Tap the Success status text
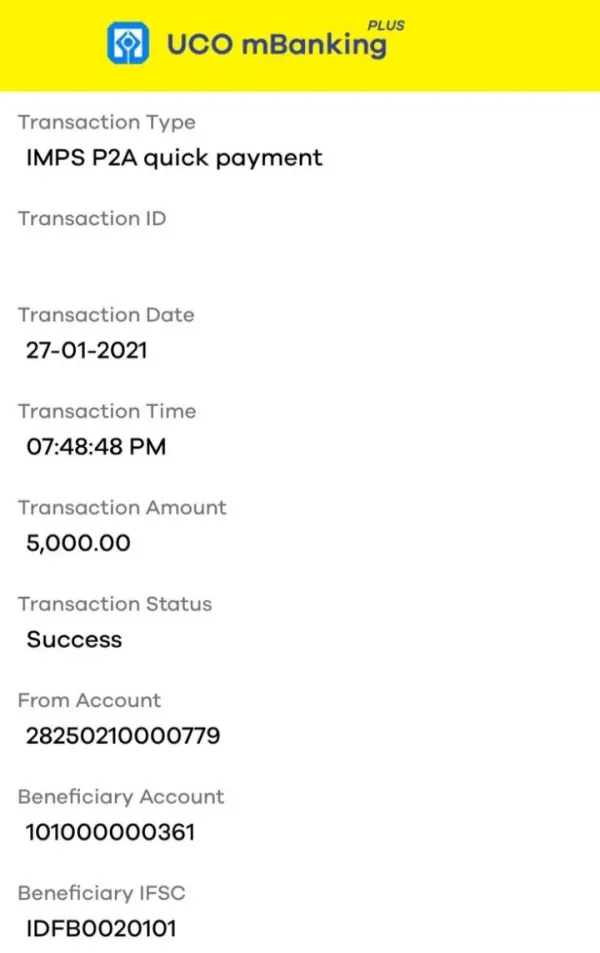The width and height of the screenshot is (600, 953). (x=74, y=640)
